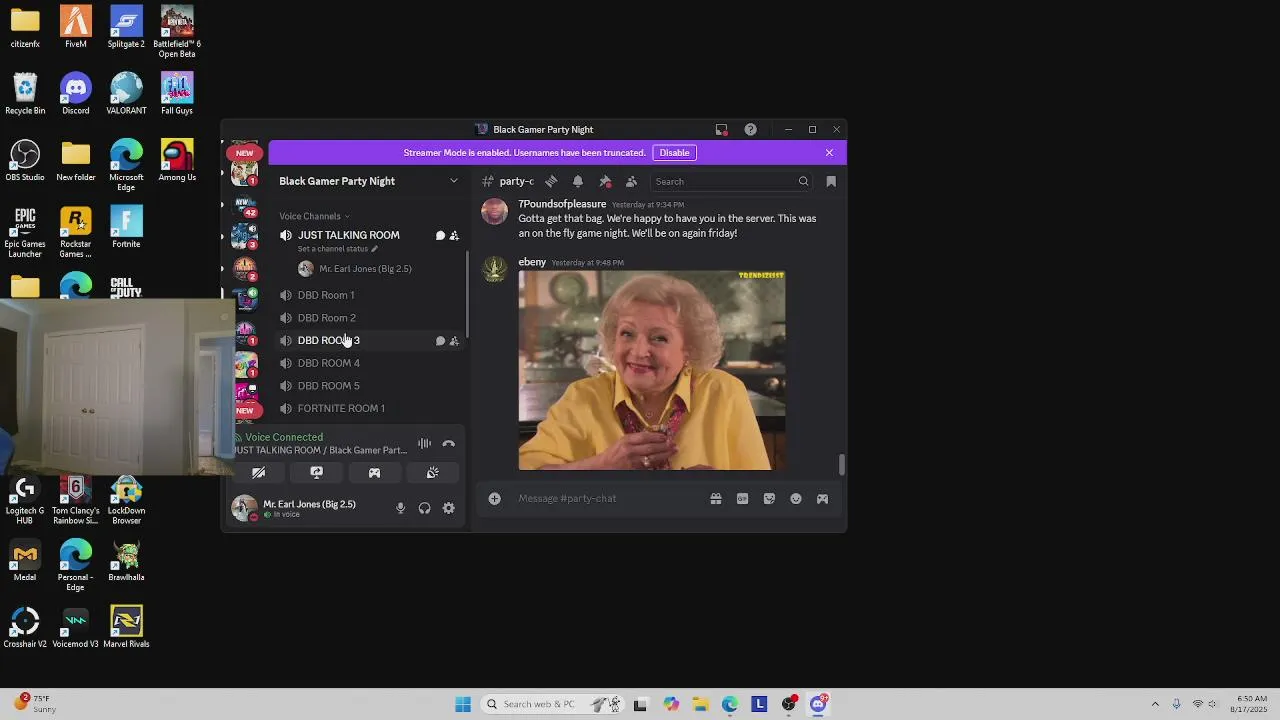Open notification settings bell icon
1280x720 pixels.
tap(578, 181)
